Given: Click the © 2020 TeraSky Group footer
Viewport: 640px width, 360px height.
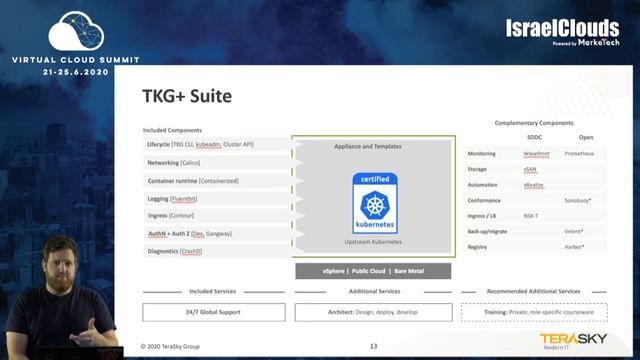Looking at the screenshot, I should coord(170,347).
